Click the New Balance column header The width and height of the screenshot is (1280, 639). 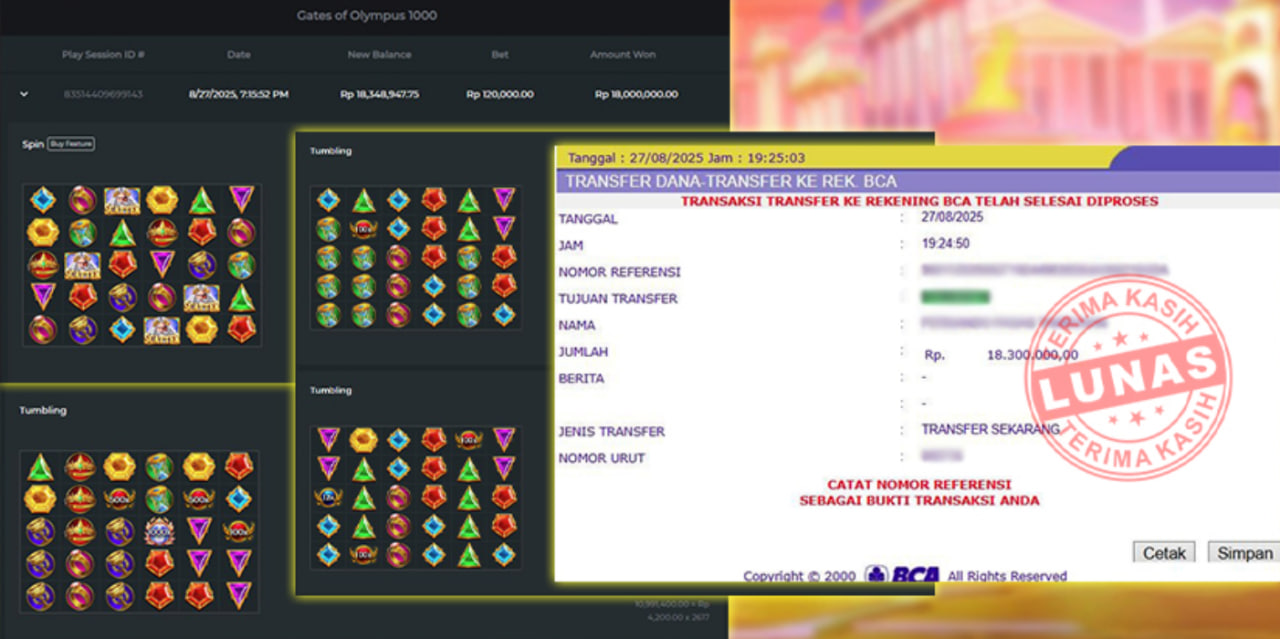[379, 55]
